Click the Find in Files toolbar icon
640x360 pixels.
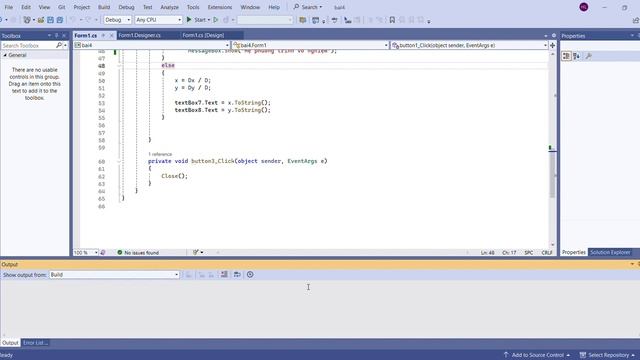pyautogui.click(x=302, y=20)
